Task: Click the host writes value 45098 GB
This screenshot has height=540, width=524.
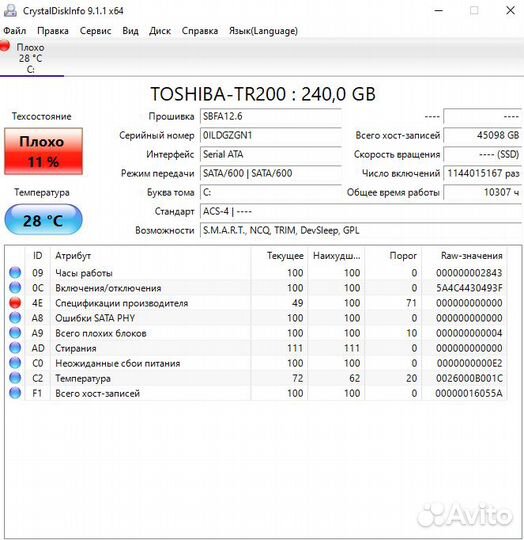Action: tap(483, 135)
